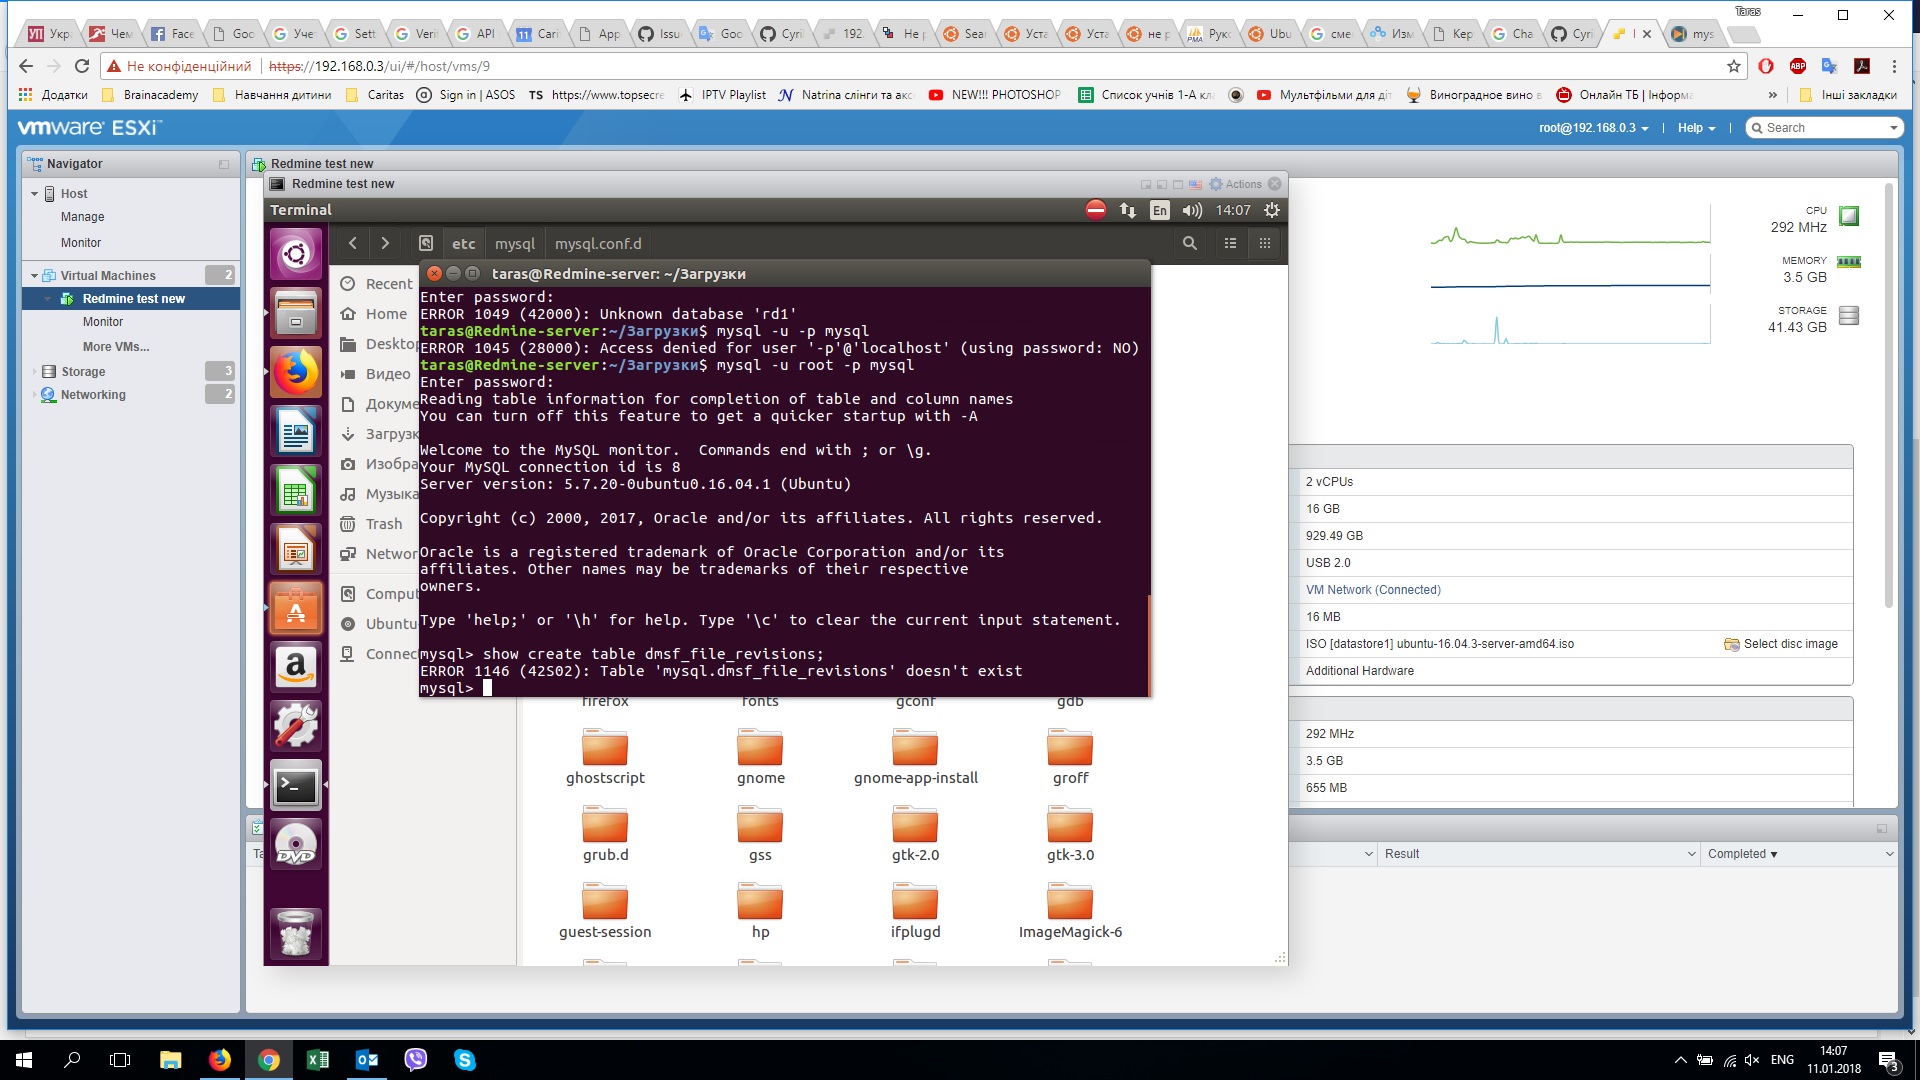Open Skype from the Windows taskbar
The image size is (1920, 1080).
466,1061
